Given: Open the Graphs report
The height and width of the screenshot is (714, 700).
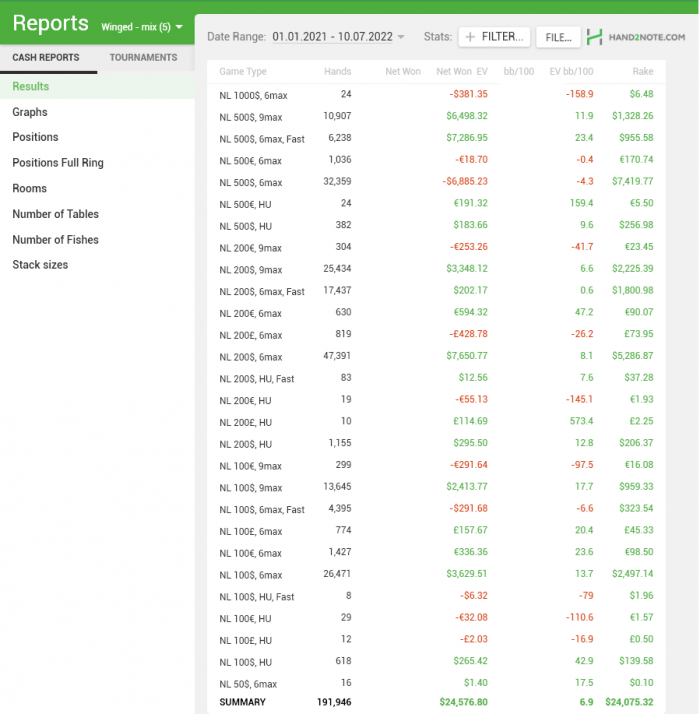Looking at the screenshot, I should (30, 112).
